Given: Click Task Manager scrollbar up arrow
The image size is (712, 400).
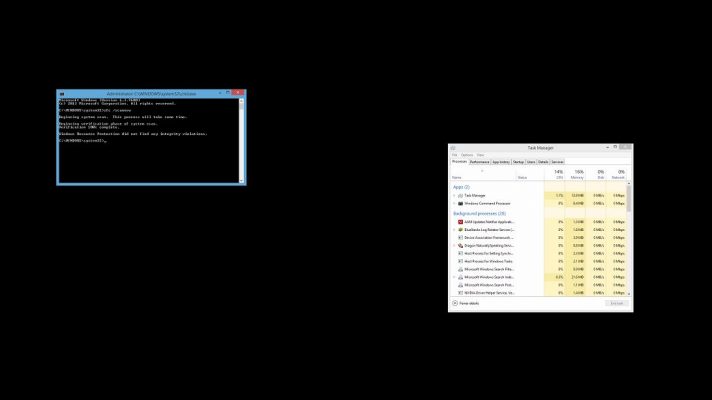Looking at the screenshot, I should point(629,183).
